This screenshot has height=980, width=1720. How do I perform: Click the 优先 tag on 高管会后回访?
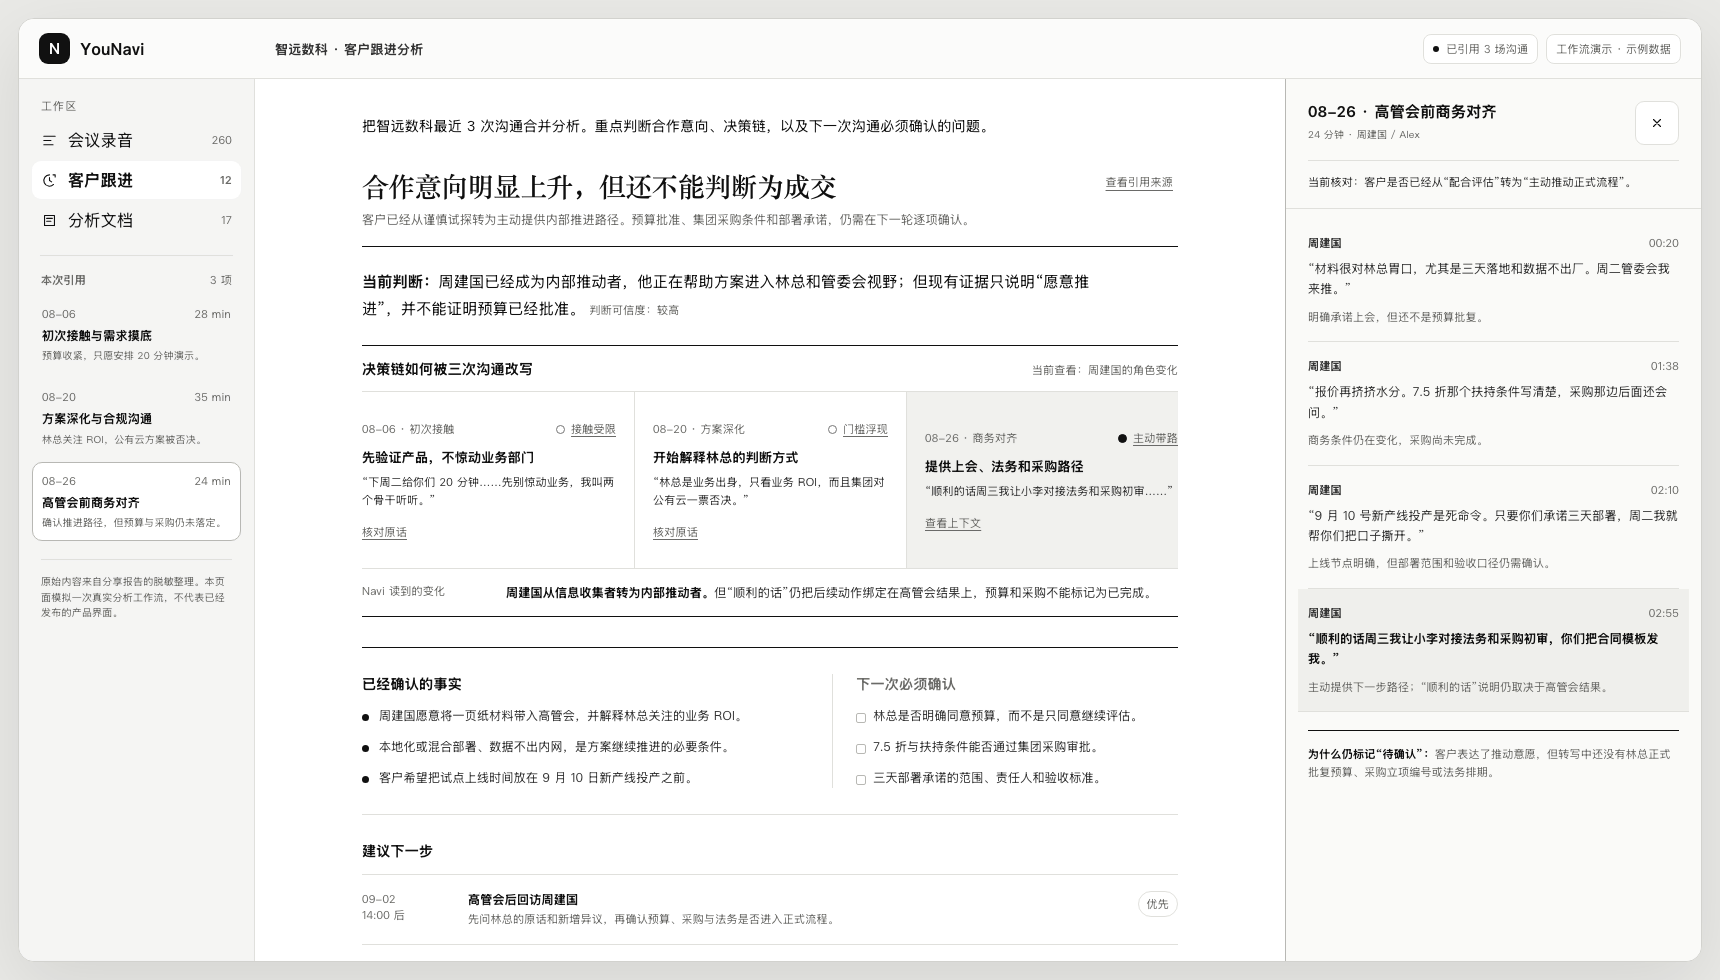pos(1157,904)
